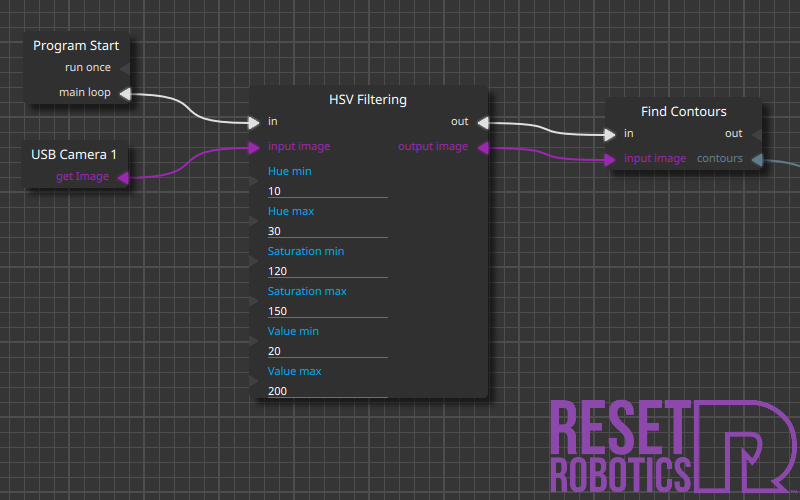
Task: Click the HSV Filtering out port arrow
Action: tap(483, 122)
